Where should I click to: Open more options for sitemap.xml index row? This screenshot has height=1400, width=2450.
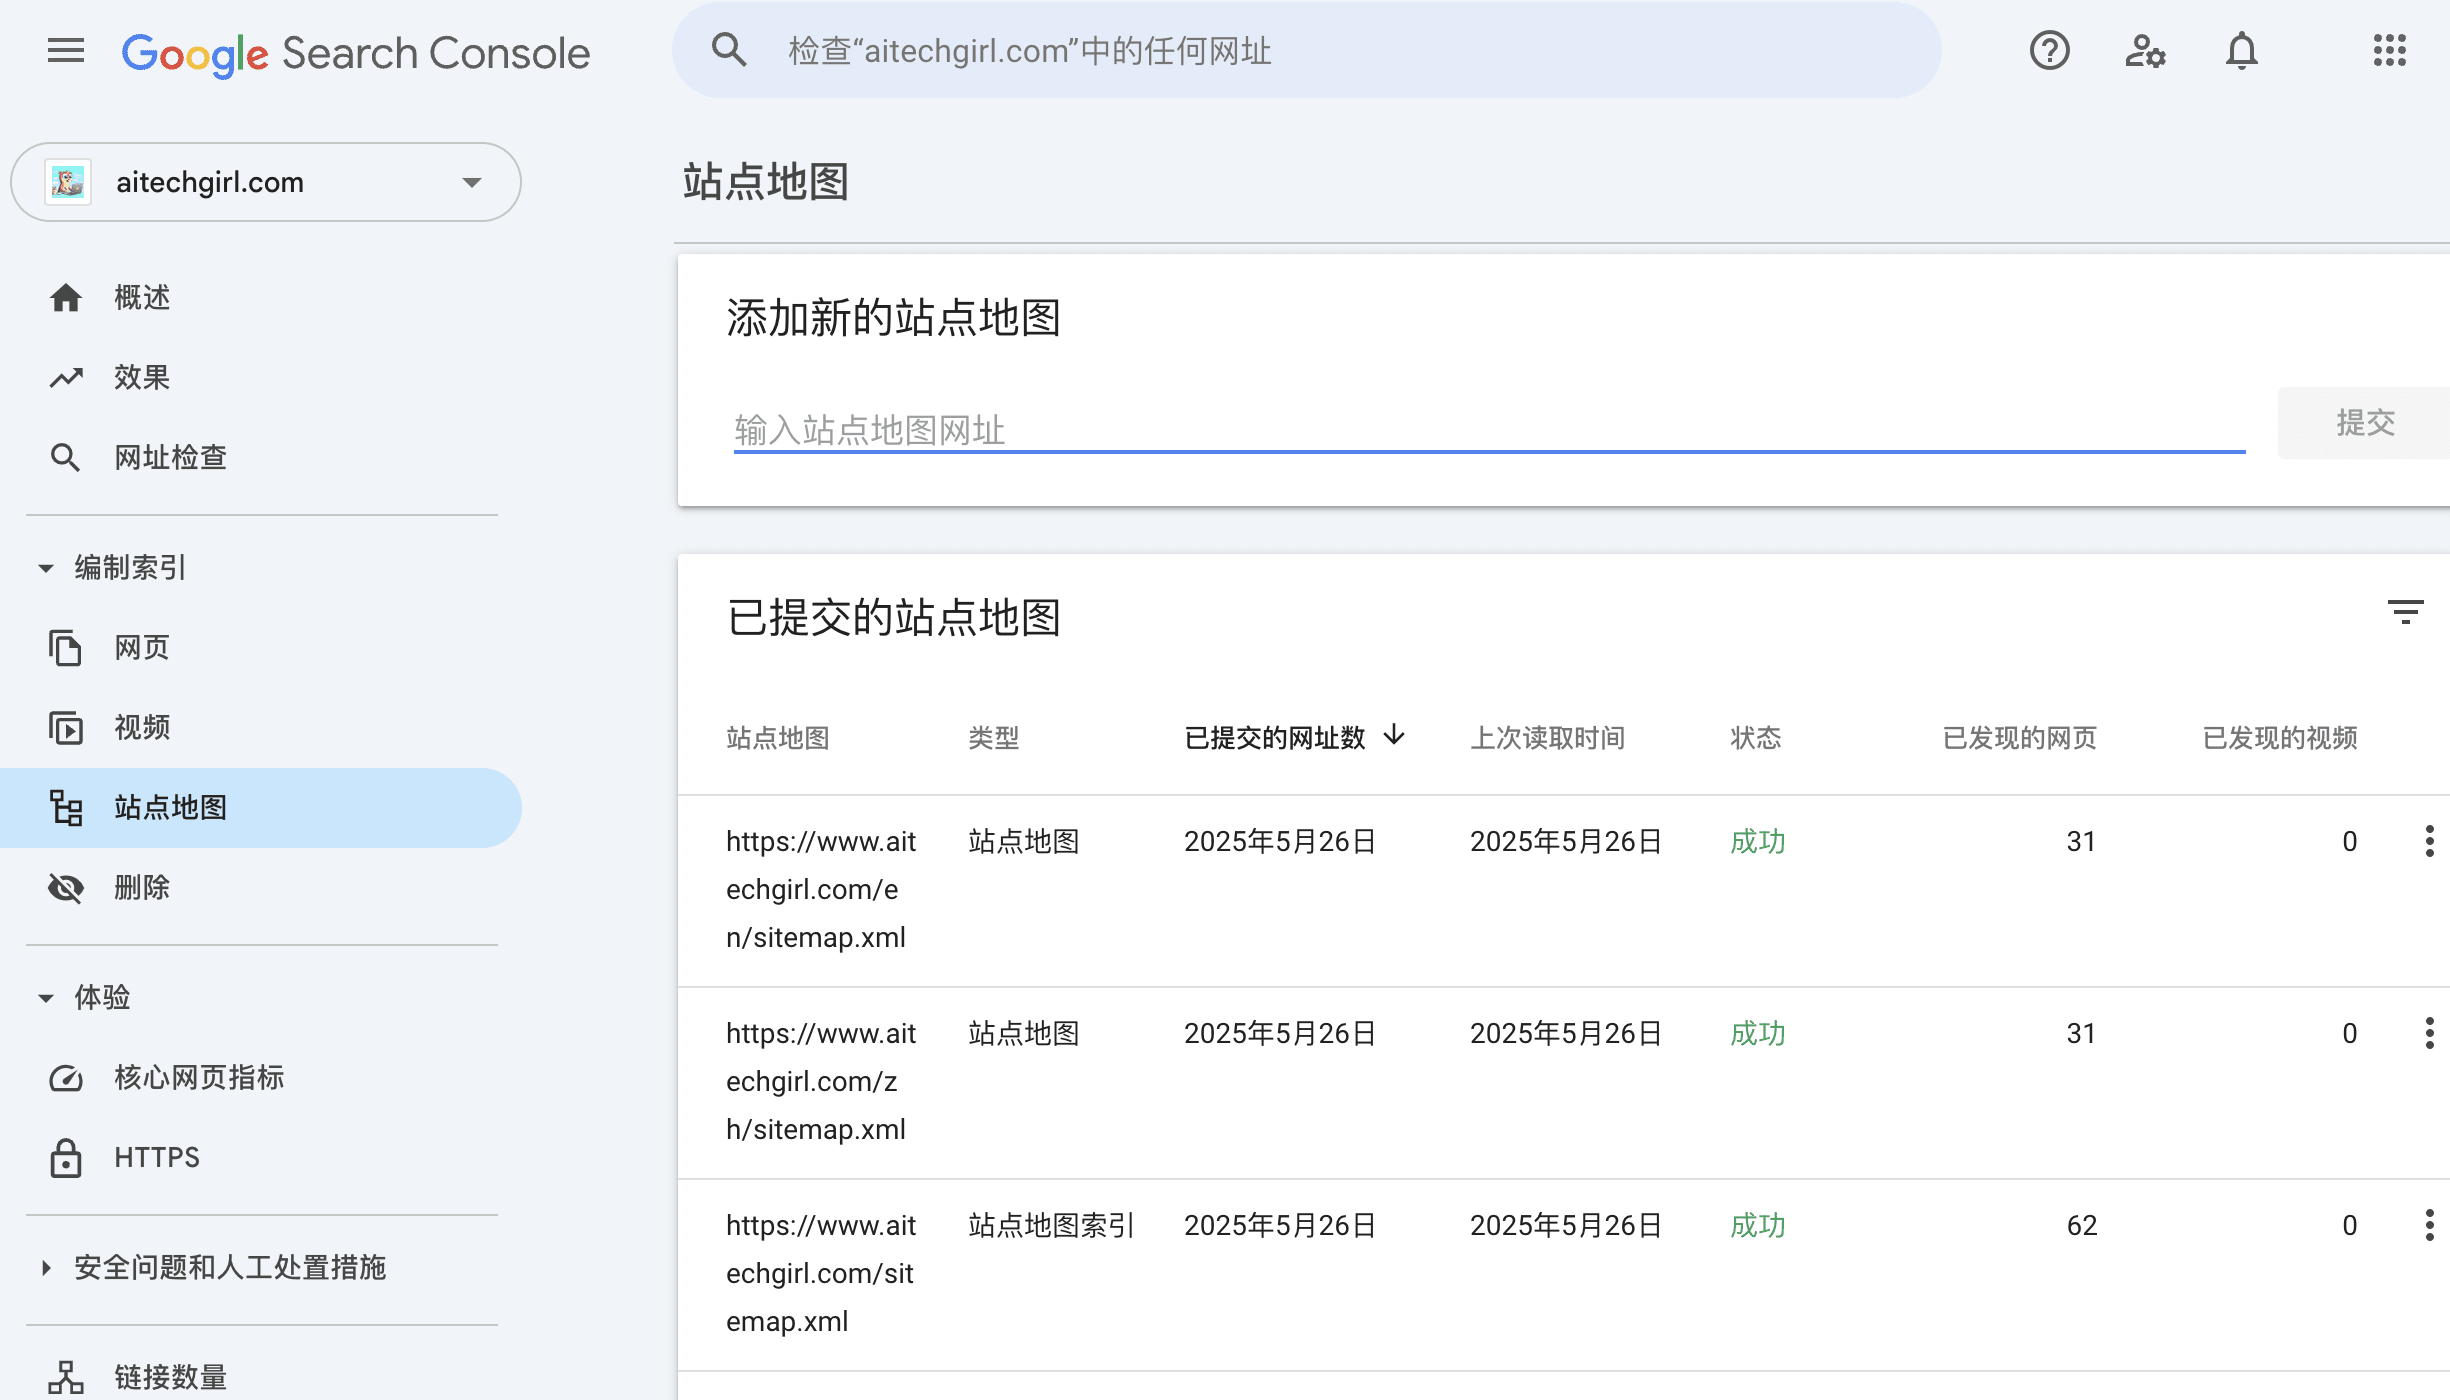(2429, 1225)
